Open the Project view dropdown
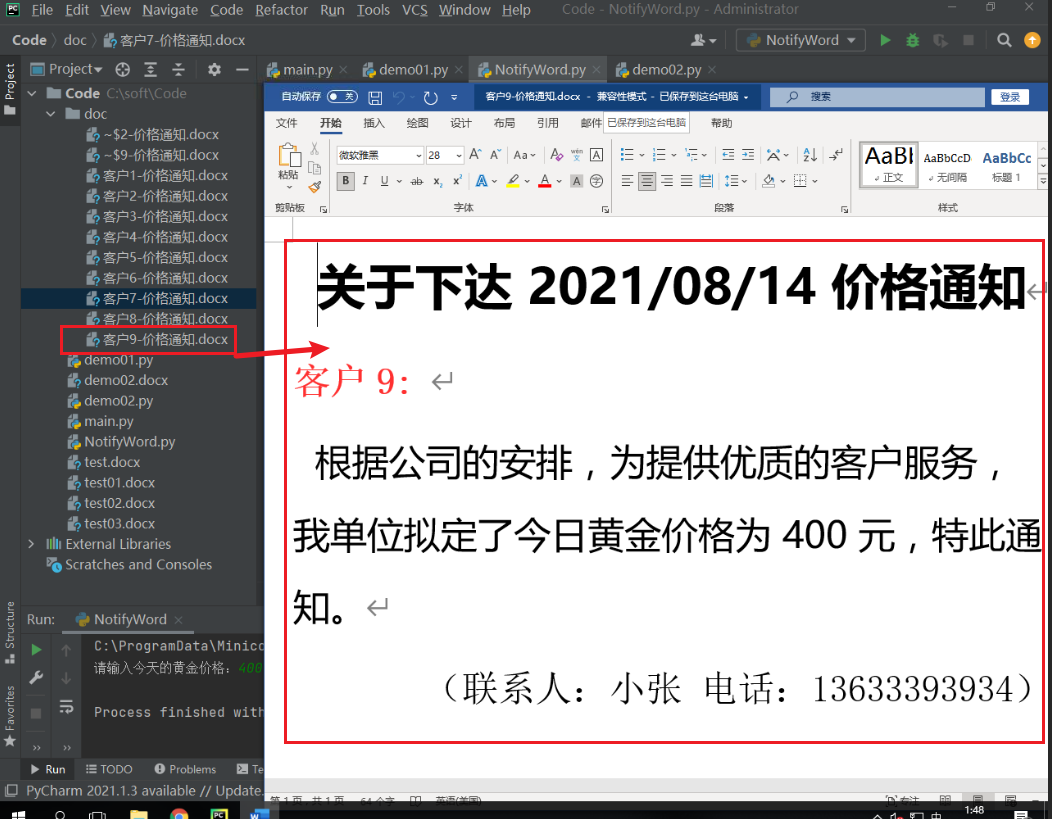This screenshot has width=1052, height=819. point(66,69)
